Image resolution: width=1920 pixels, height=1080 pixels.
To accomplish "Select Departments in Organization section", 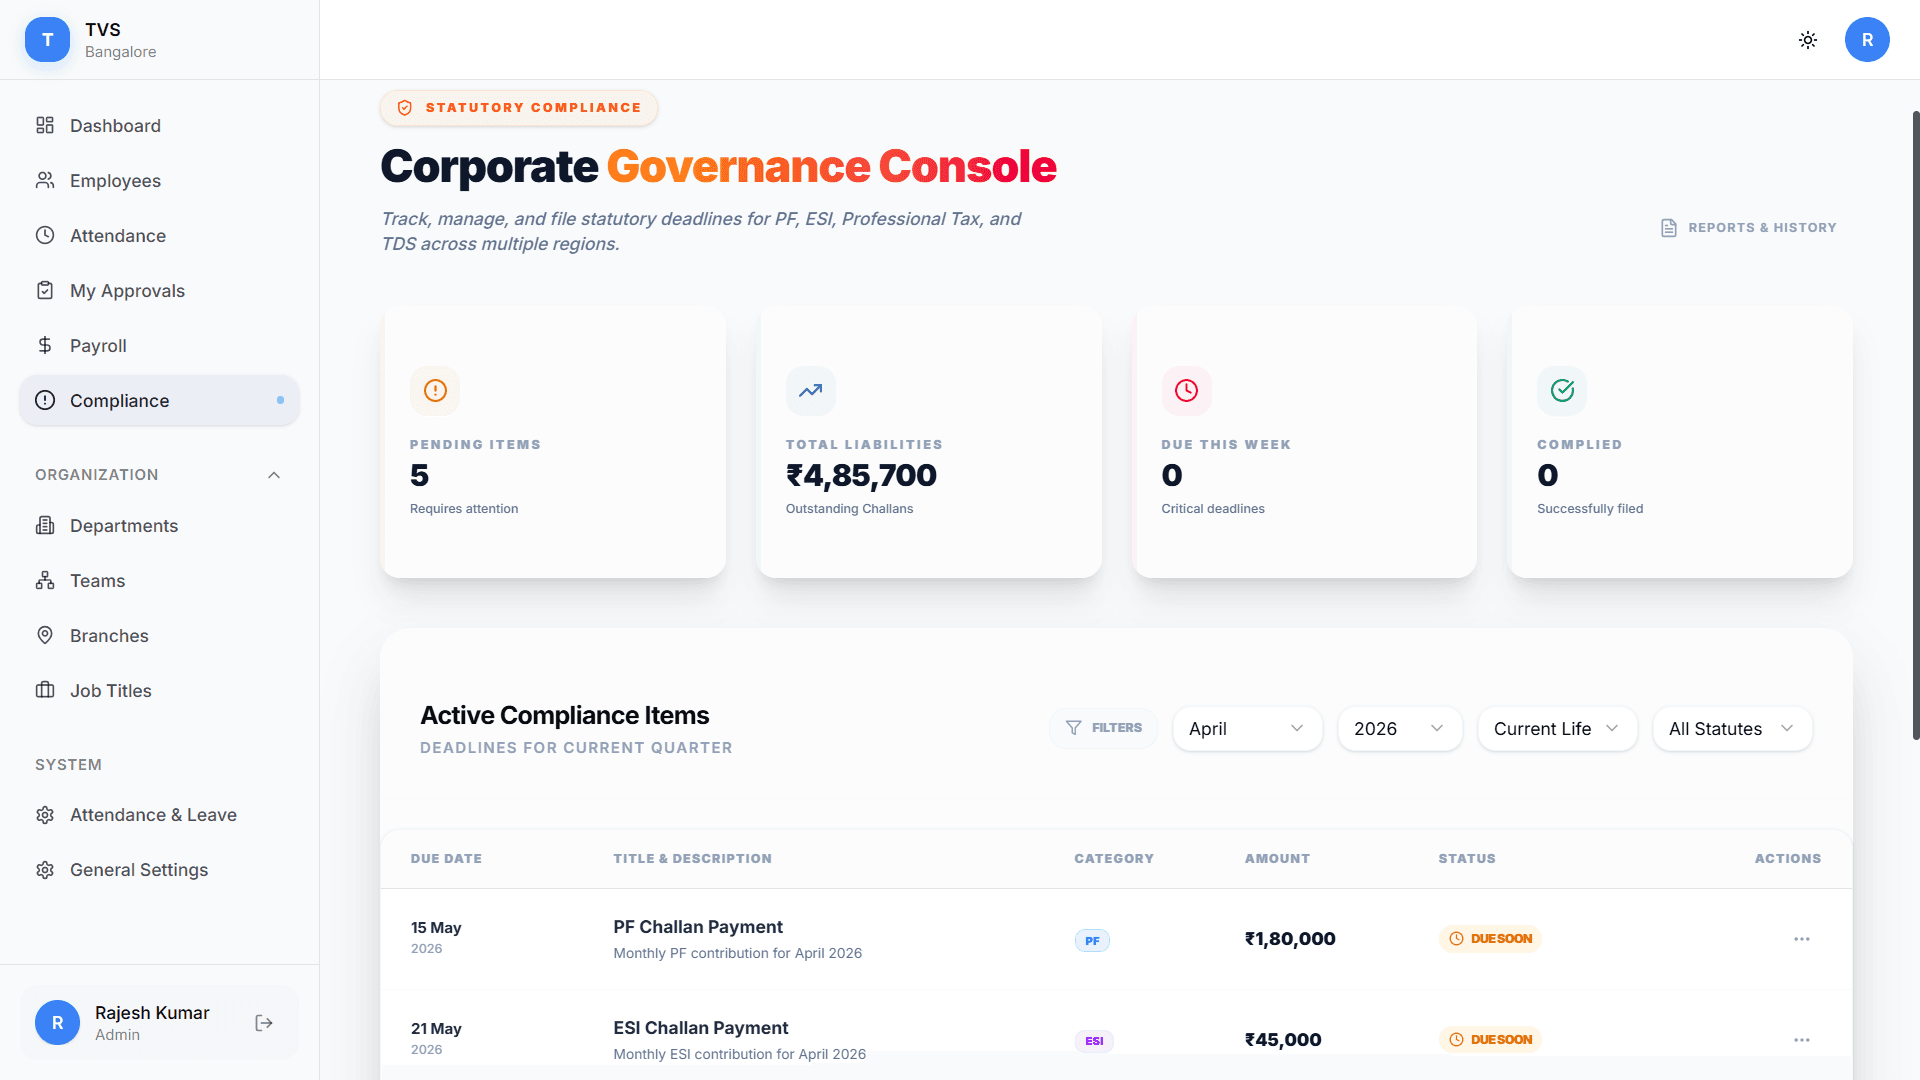I will point(159,525).
